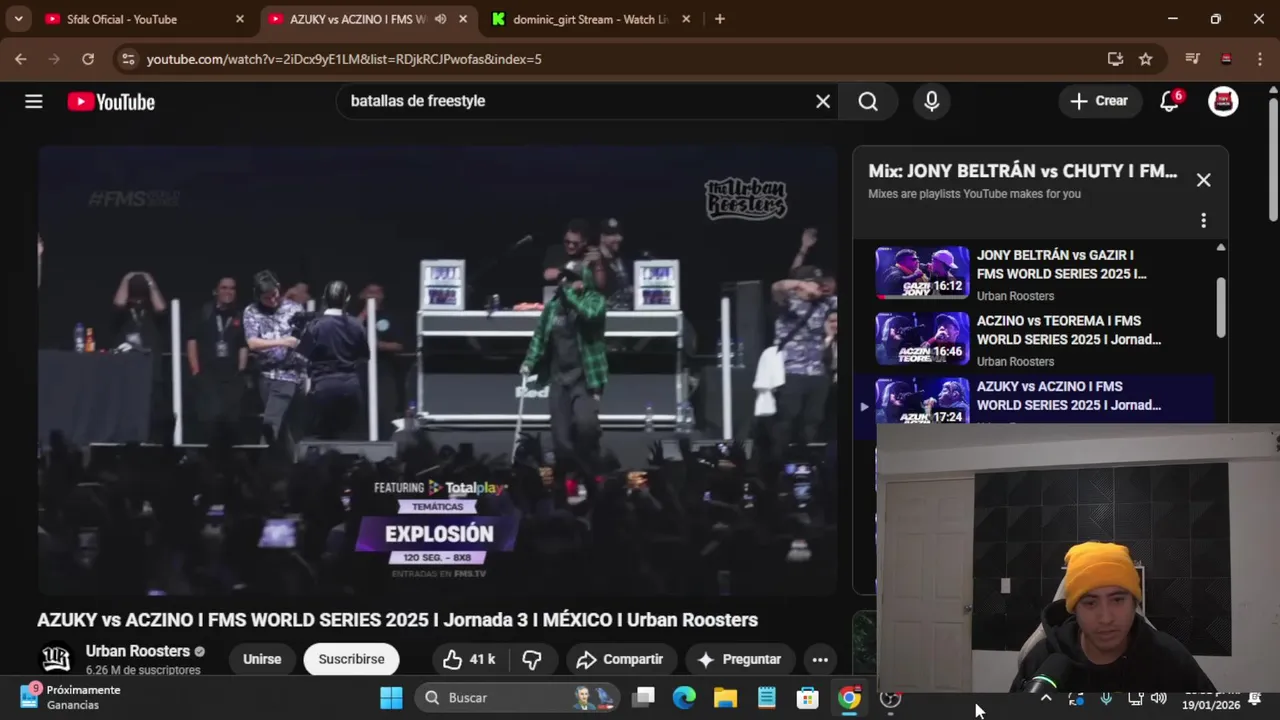Click the Suscribirse button
Viewport: 1280px width, 720px height.
[351, 659]
